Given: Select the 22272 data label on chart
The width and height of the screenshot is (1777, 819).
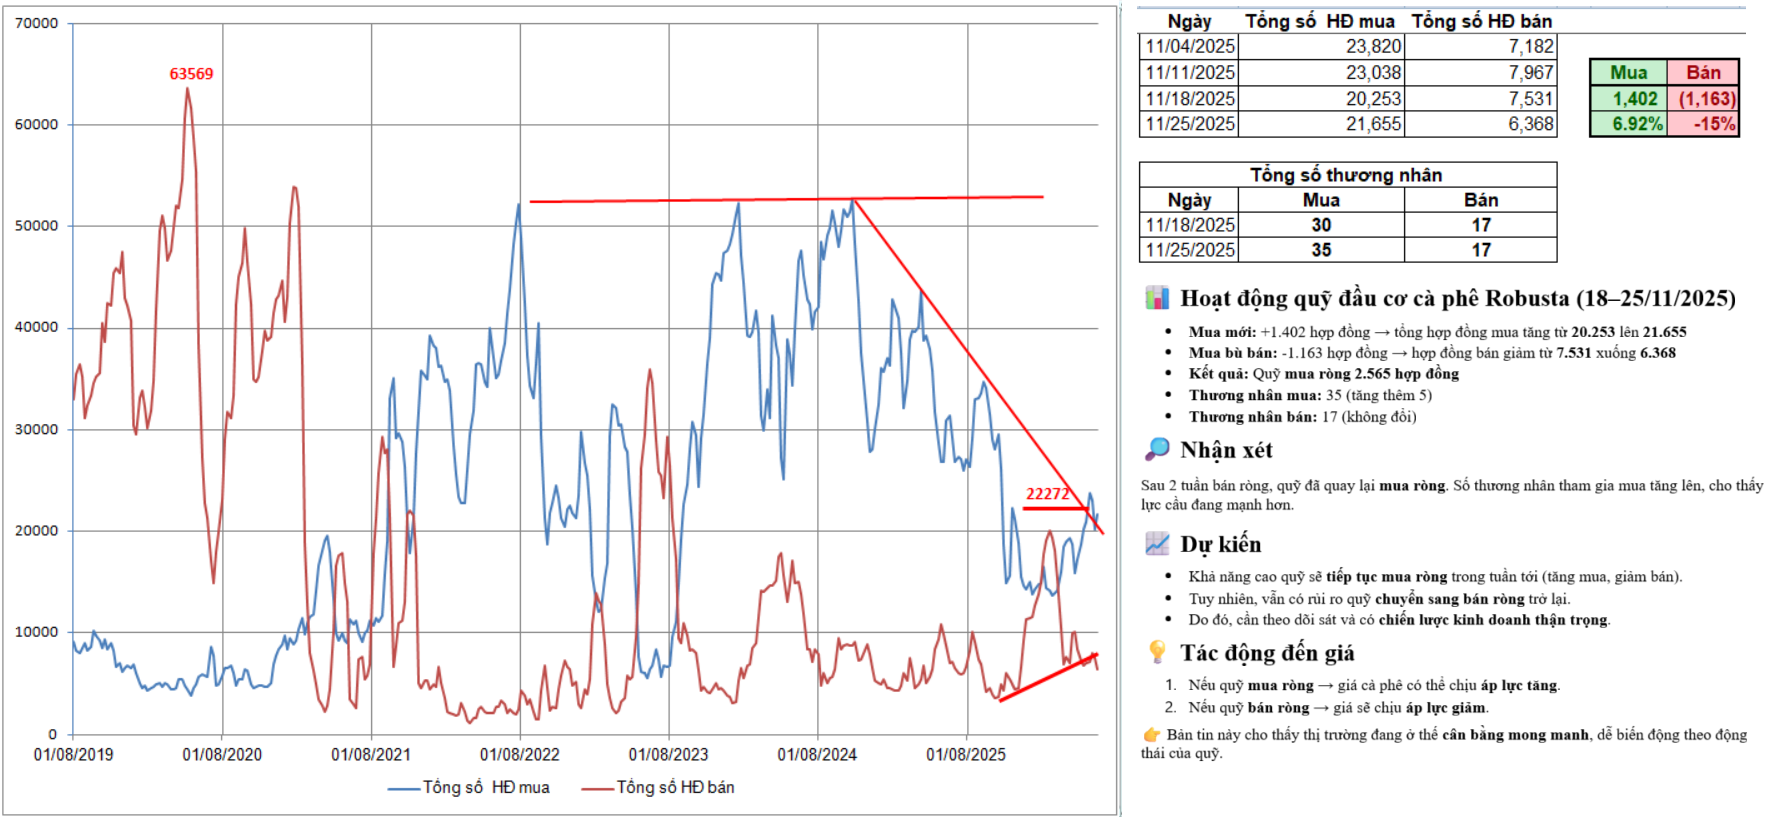Looking at the screenshot, I should point(1047,494).
